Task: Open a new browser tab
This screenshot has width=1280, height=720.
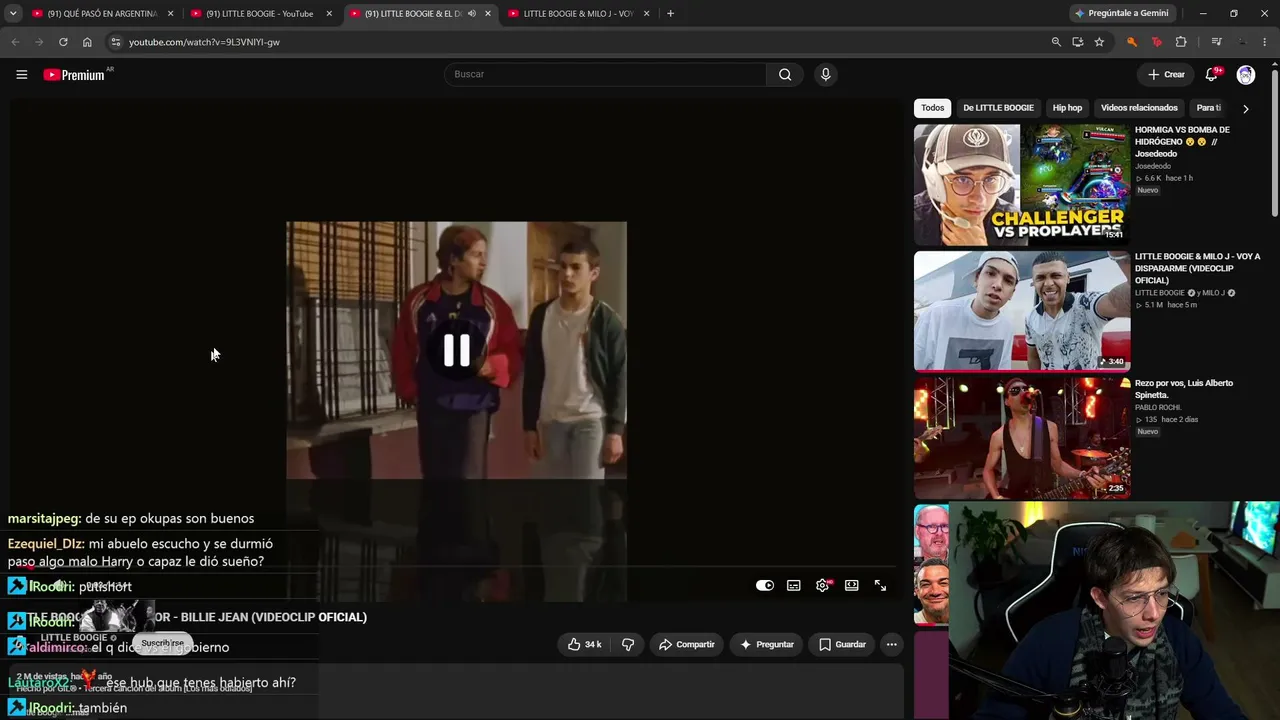Action: coord(670,14)
